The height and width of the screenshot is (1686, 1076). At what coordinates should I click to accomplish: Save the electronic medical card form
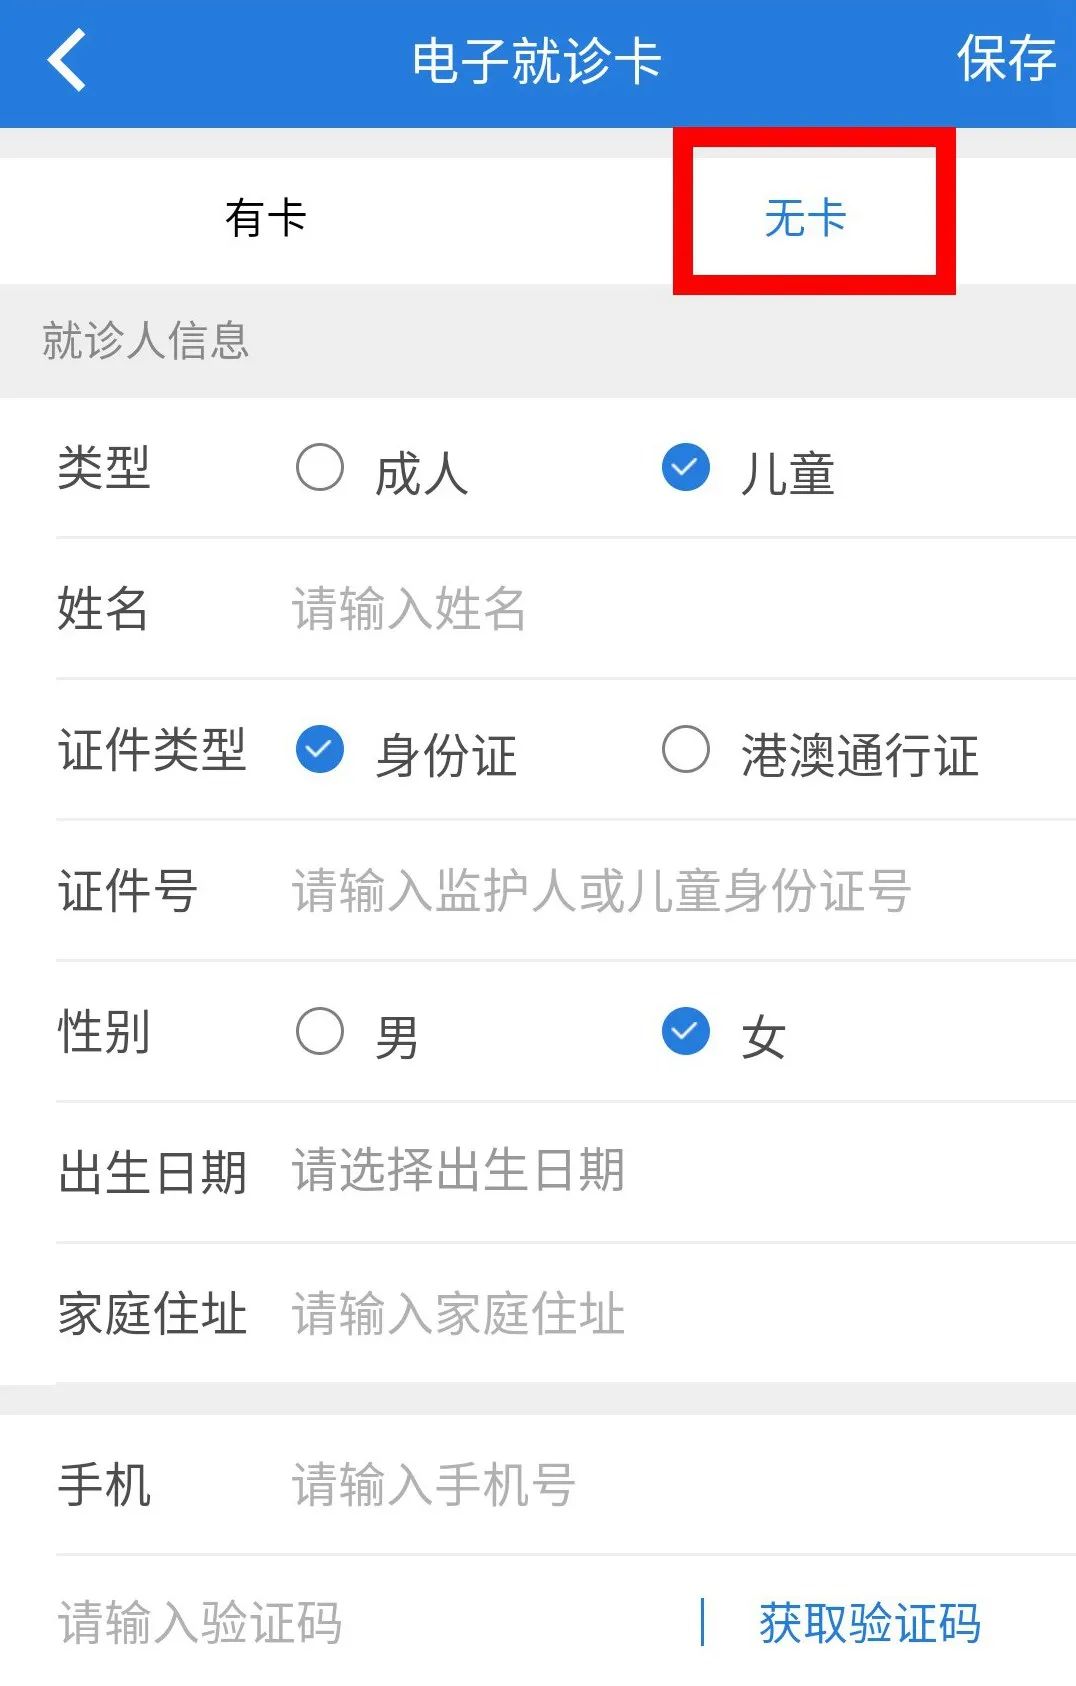[1005, 60]
